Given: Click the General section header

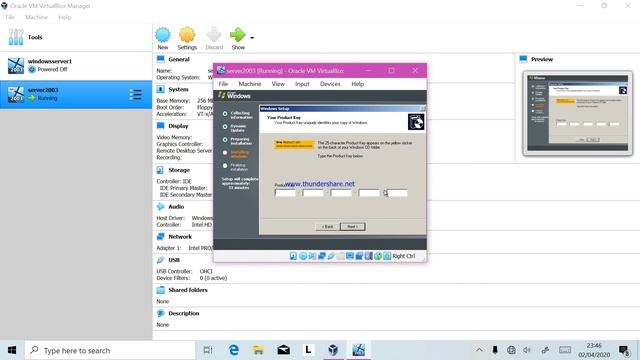Looking at the screenshot, I should pyautogui.click(x=179, y=59).
